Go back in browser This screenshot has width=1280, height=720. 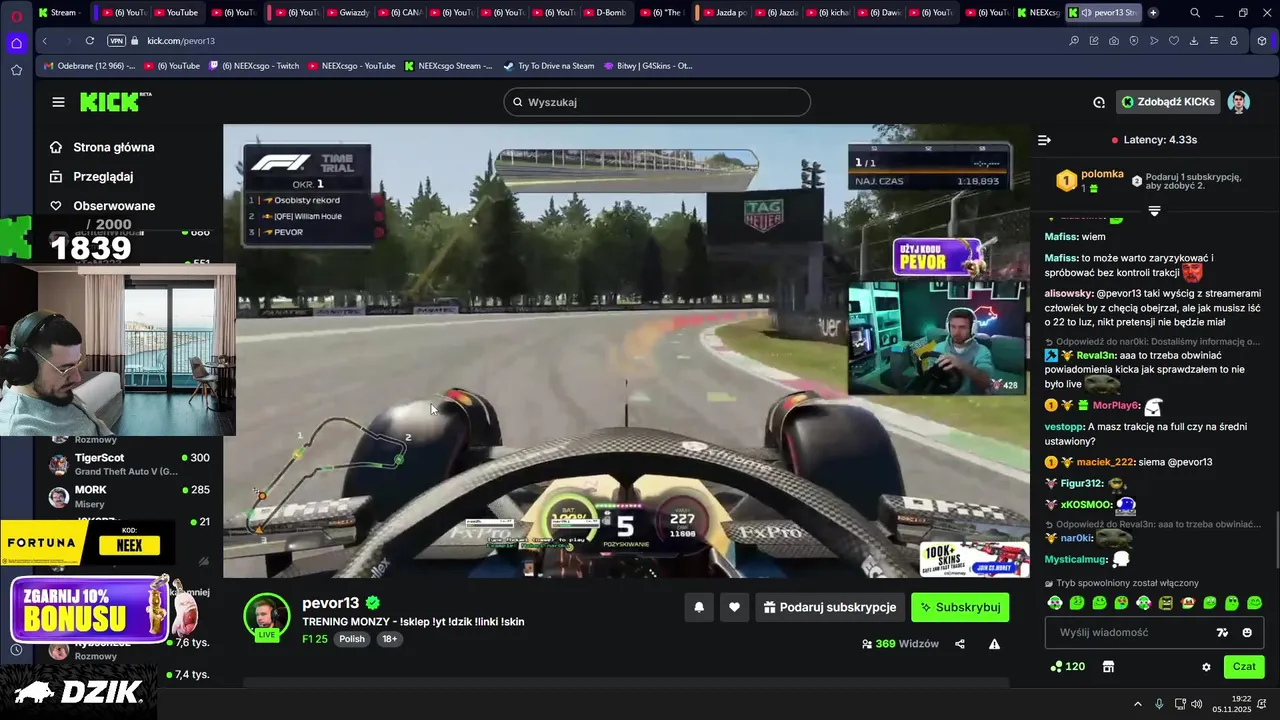(x=45, y=41)
